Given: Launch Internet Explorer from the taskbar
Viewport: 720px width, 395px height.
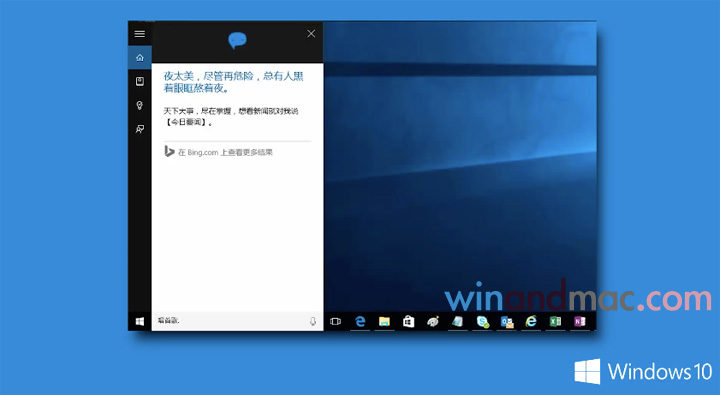Looking at the screenshot, I should (x=531, y=322).
